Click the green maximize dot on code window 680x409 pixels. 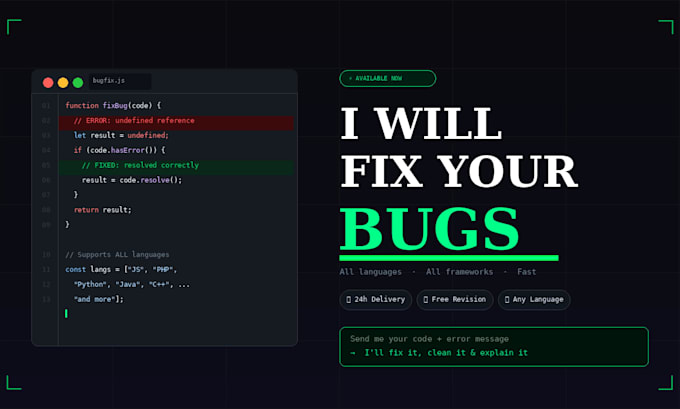tap(78, 82)
